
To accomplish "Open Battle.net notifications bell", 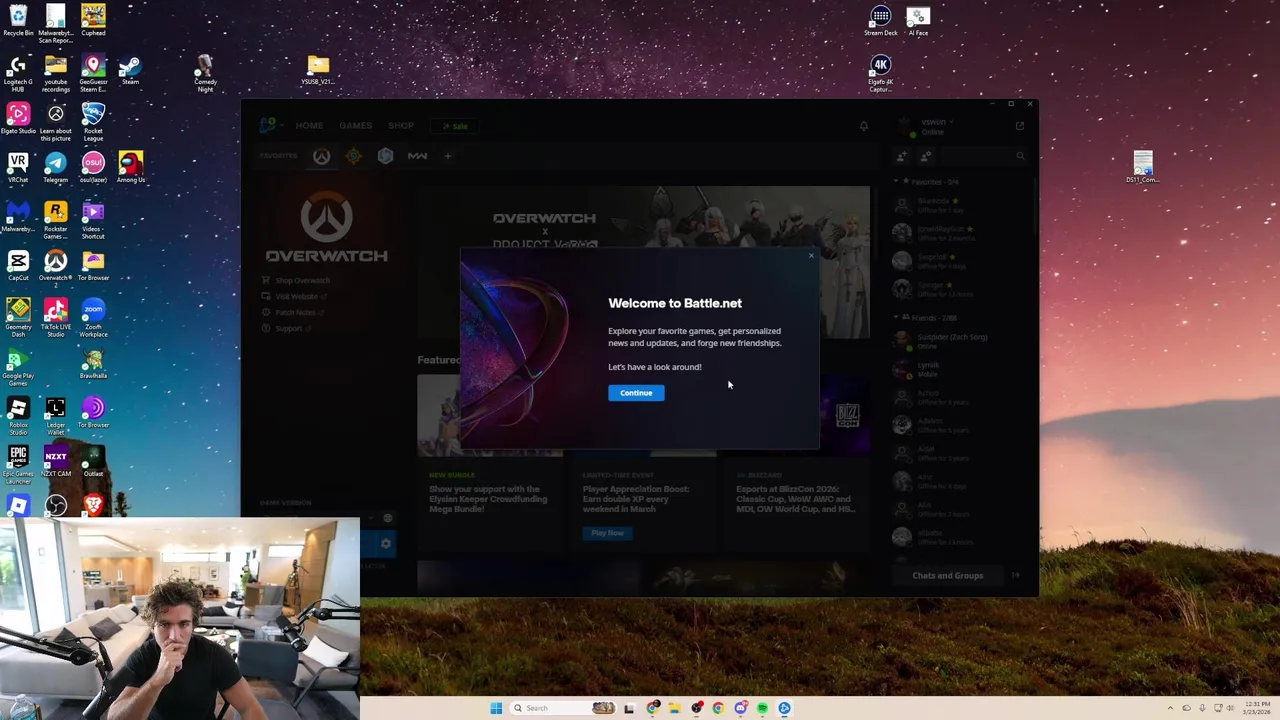I will coord(864,126).
